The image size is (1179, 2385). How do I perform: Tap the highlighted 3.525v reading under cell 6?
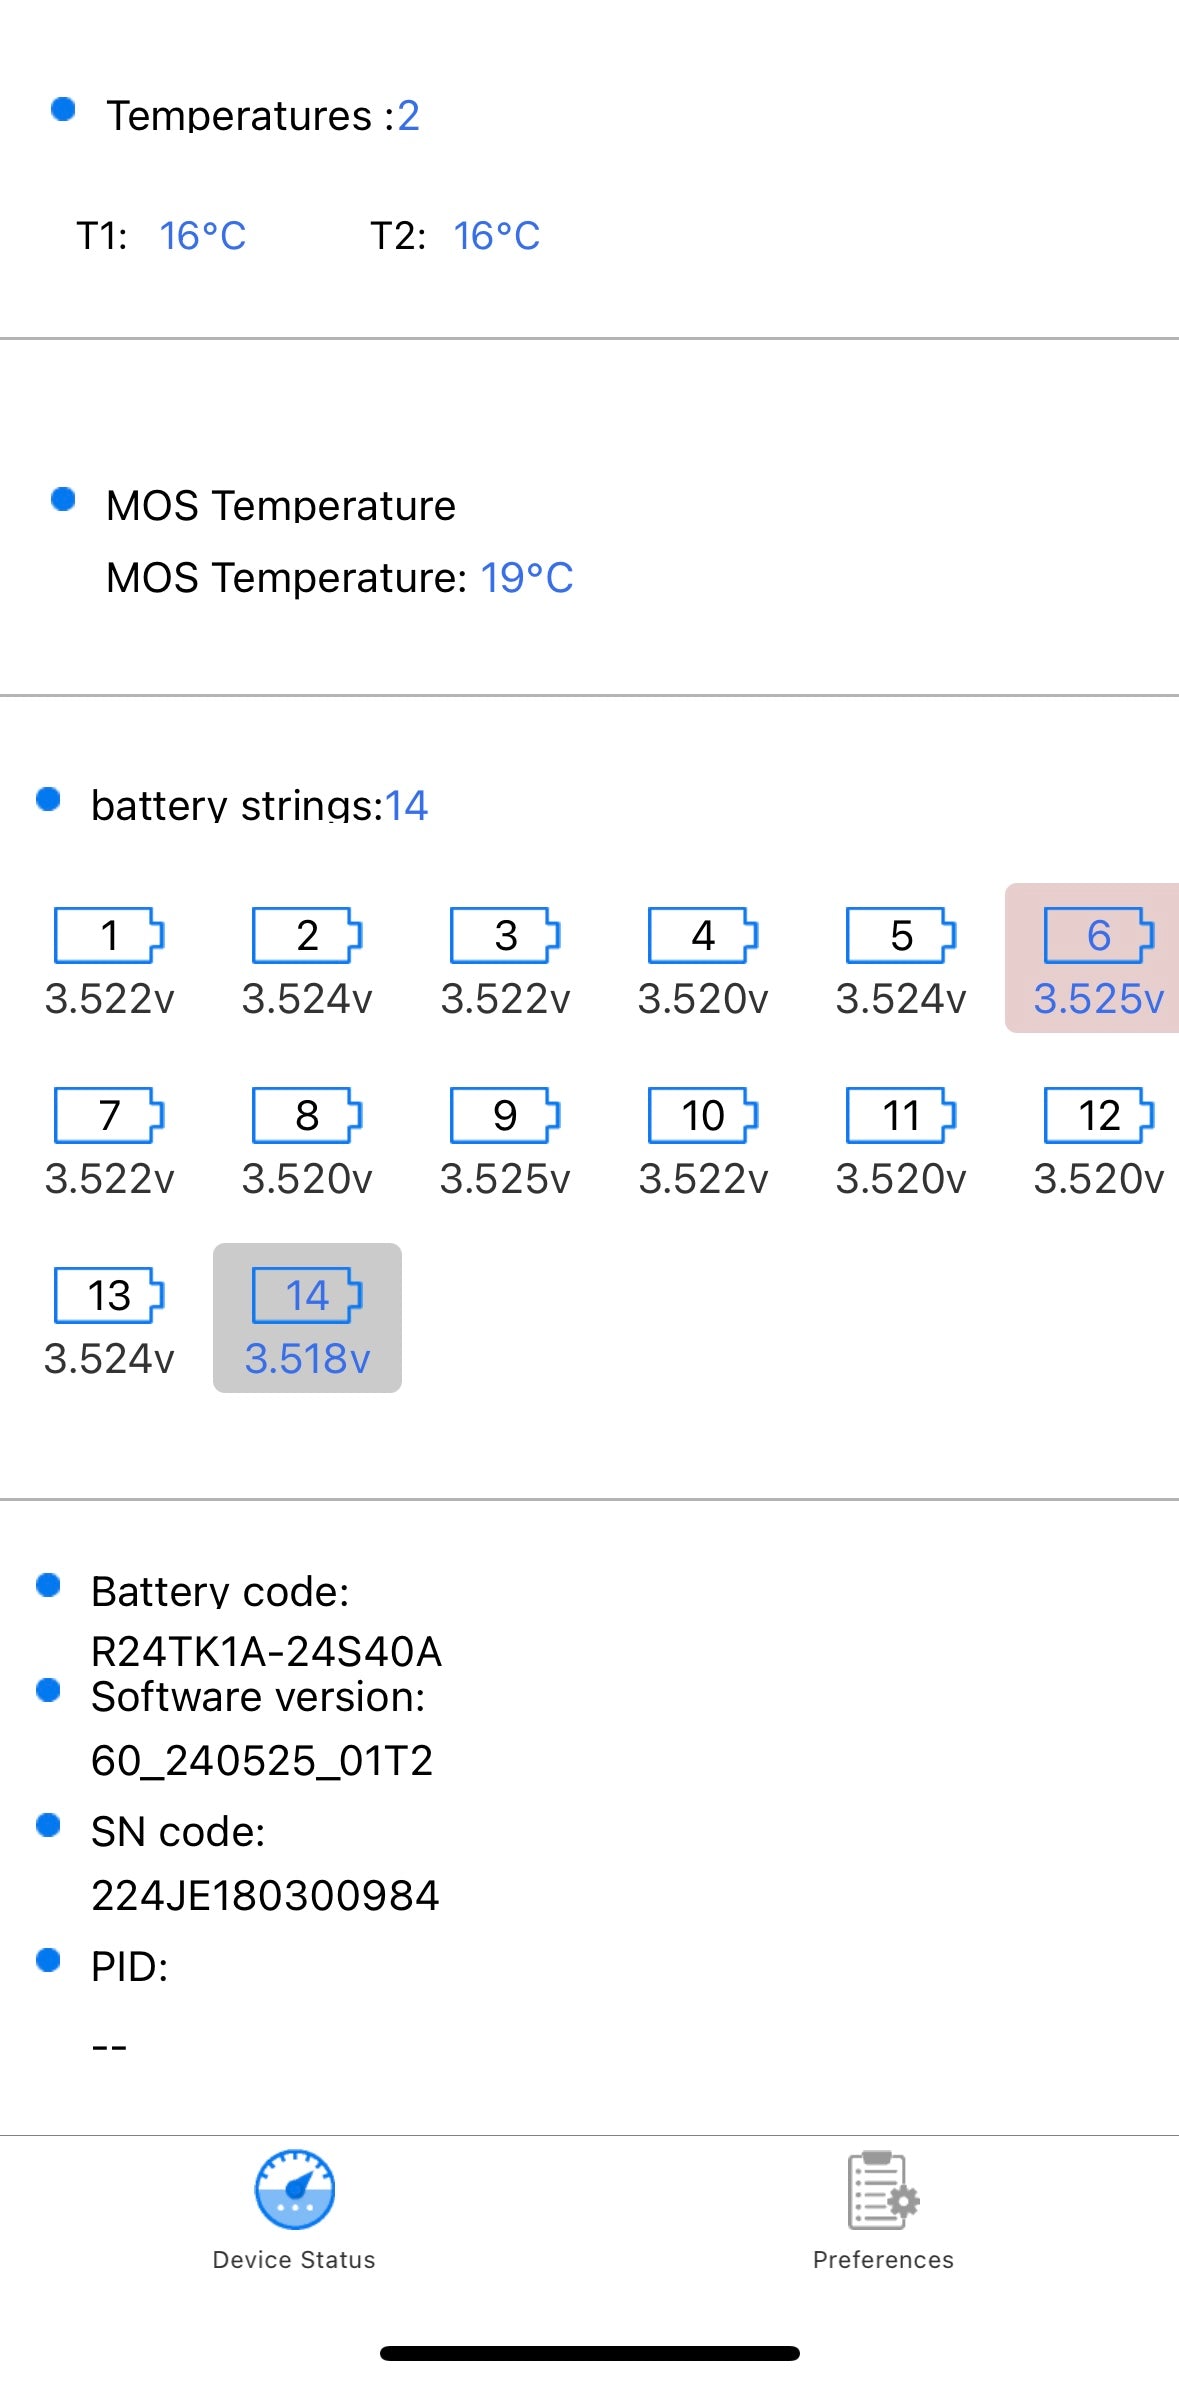[x=1100, y=997]
